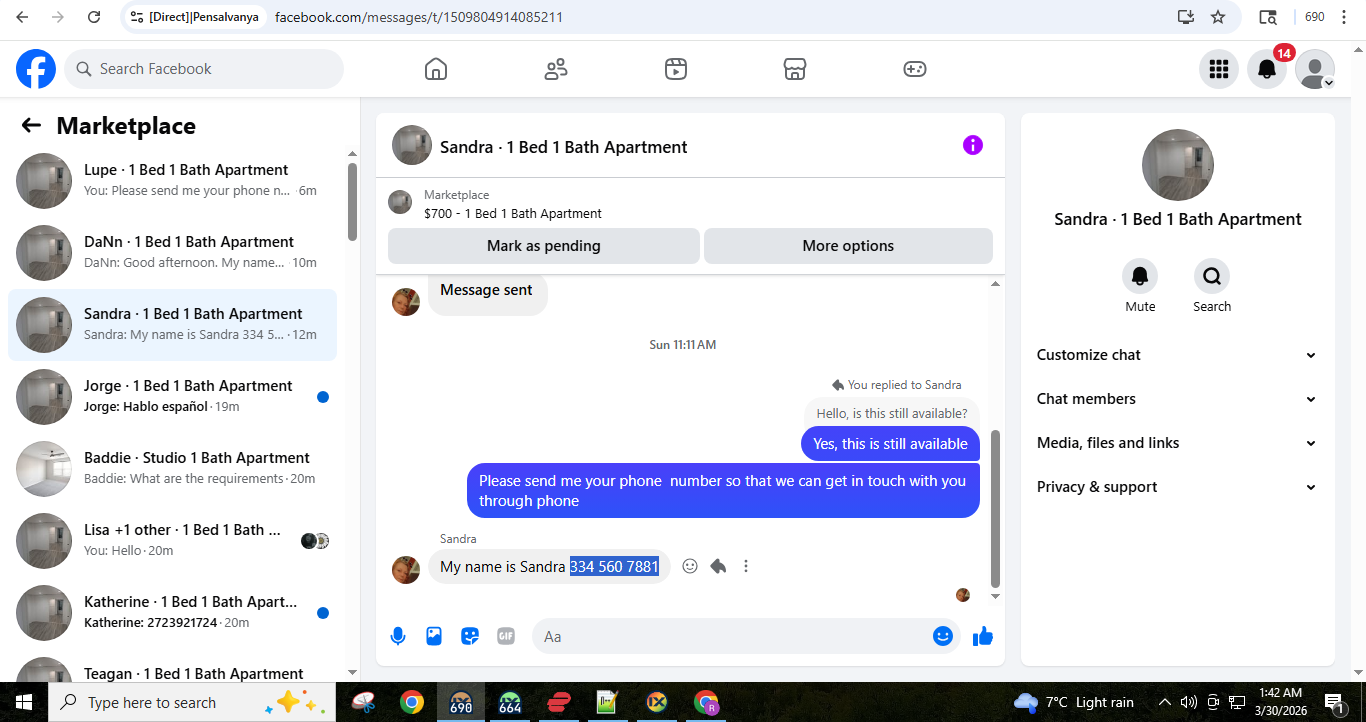The image size is (1366, 722).
Task: View site information icon beside the URL
Action: coord(137,17)
